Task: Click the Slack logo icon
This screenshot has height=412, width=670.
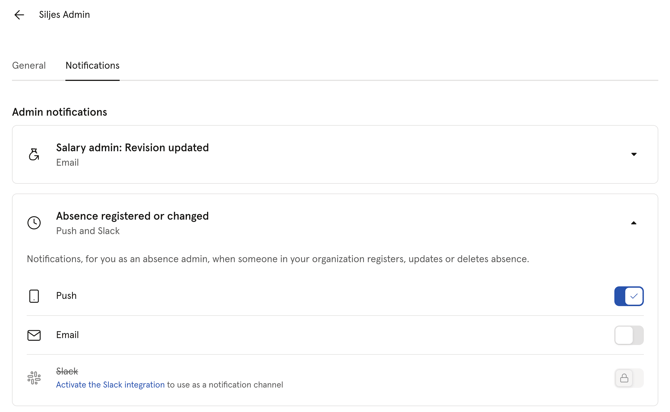Action: [34, 378]
